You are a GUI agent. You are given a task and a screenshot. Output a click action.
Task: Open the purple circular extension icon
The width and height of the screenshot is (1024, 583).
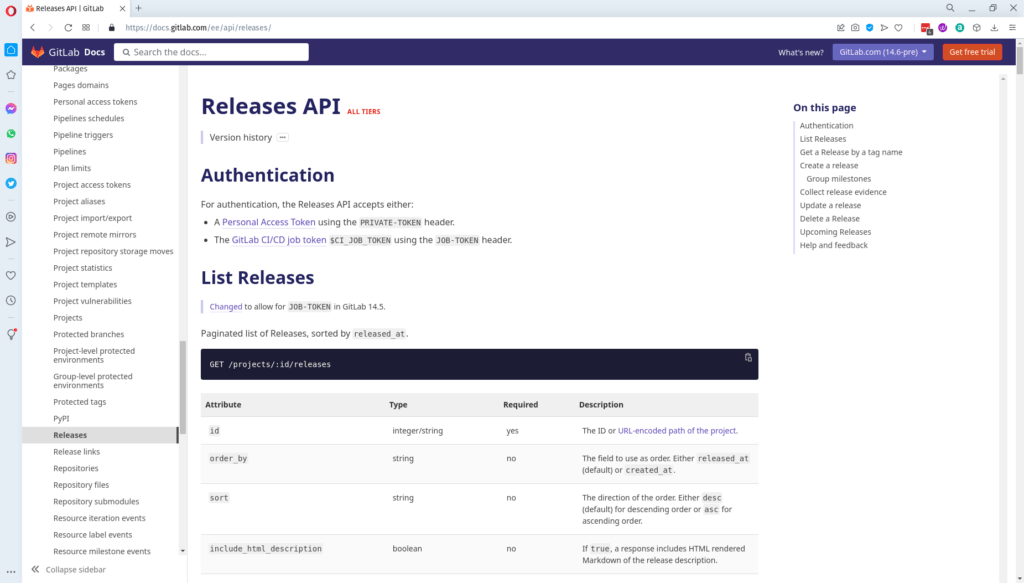pos(942,27)
